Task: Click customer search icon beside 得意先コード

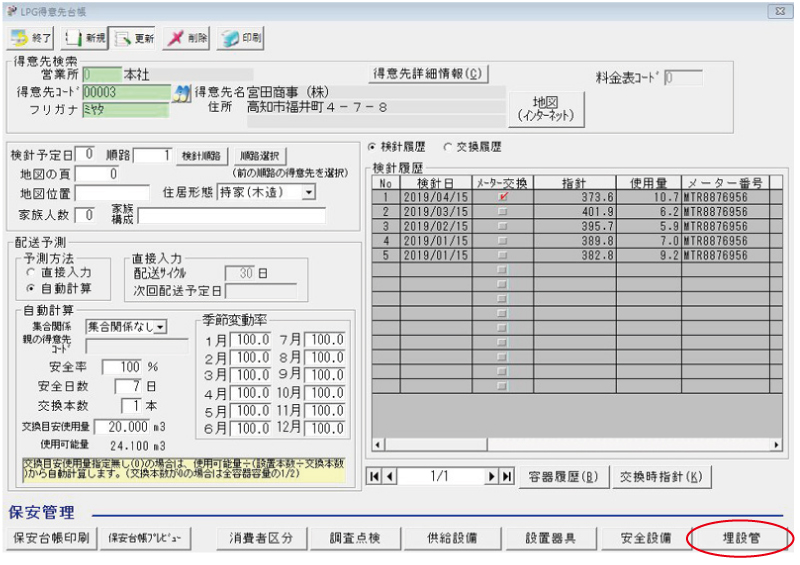Action: tap(182, 92)
